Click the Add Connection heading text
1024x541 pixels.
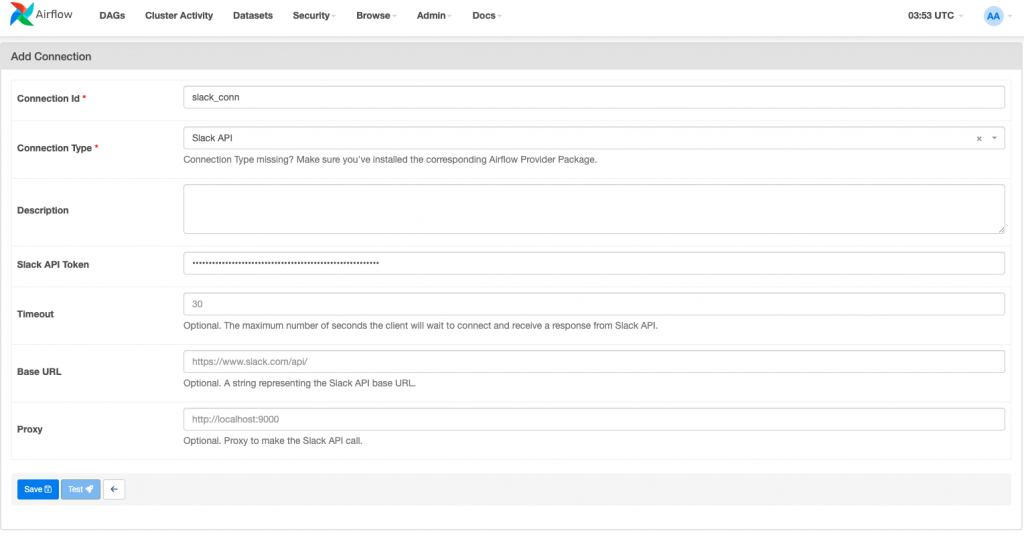(51, 57)
